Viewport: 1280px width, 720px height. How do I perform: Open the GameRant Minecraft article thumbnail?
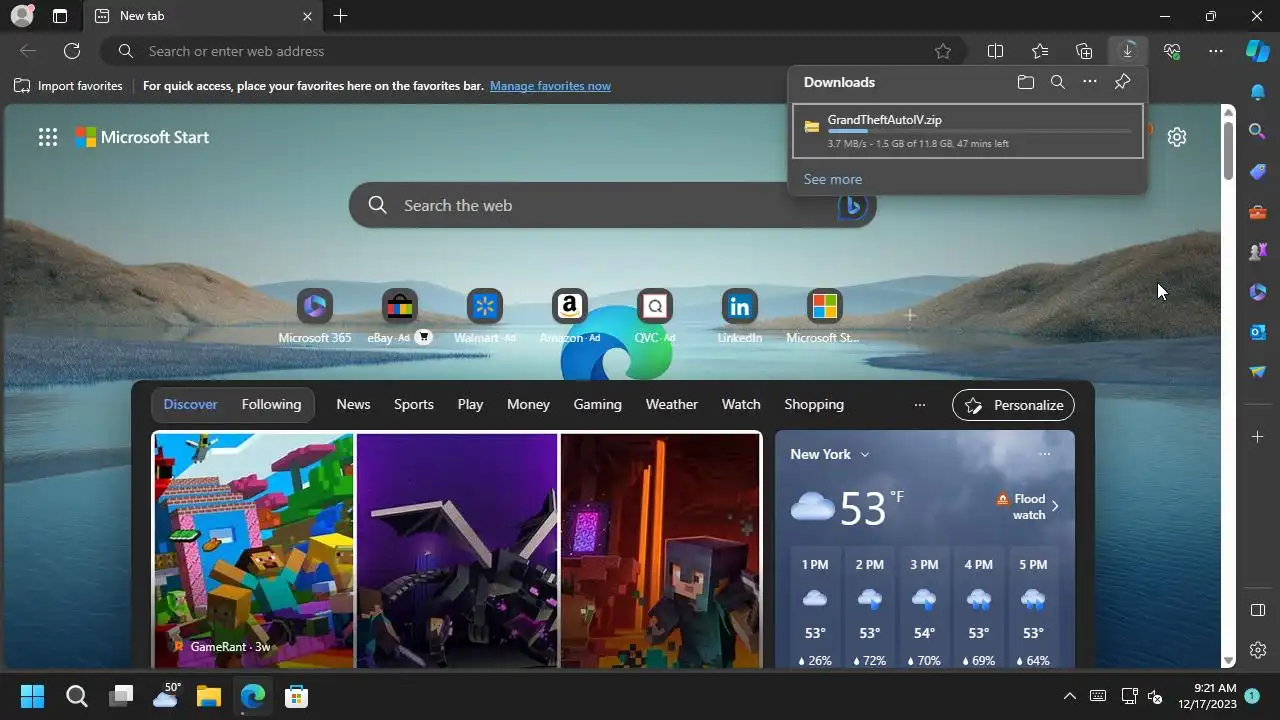(x=457, y=549)
